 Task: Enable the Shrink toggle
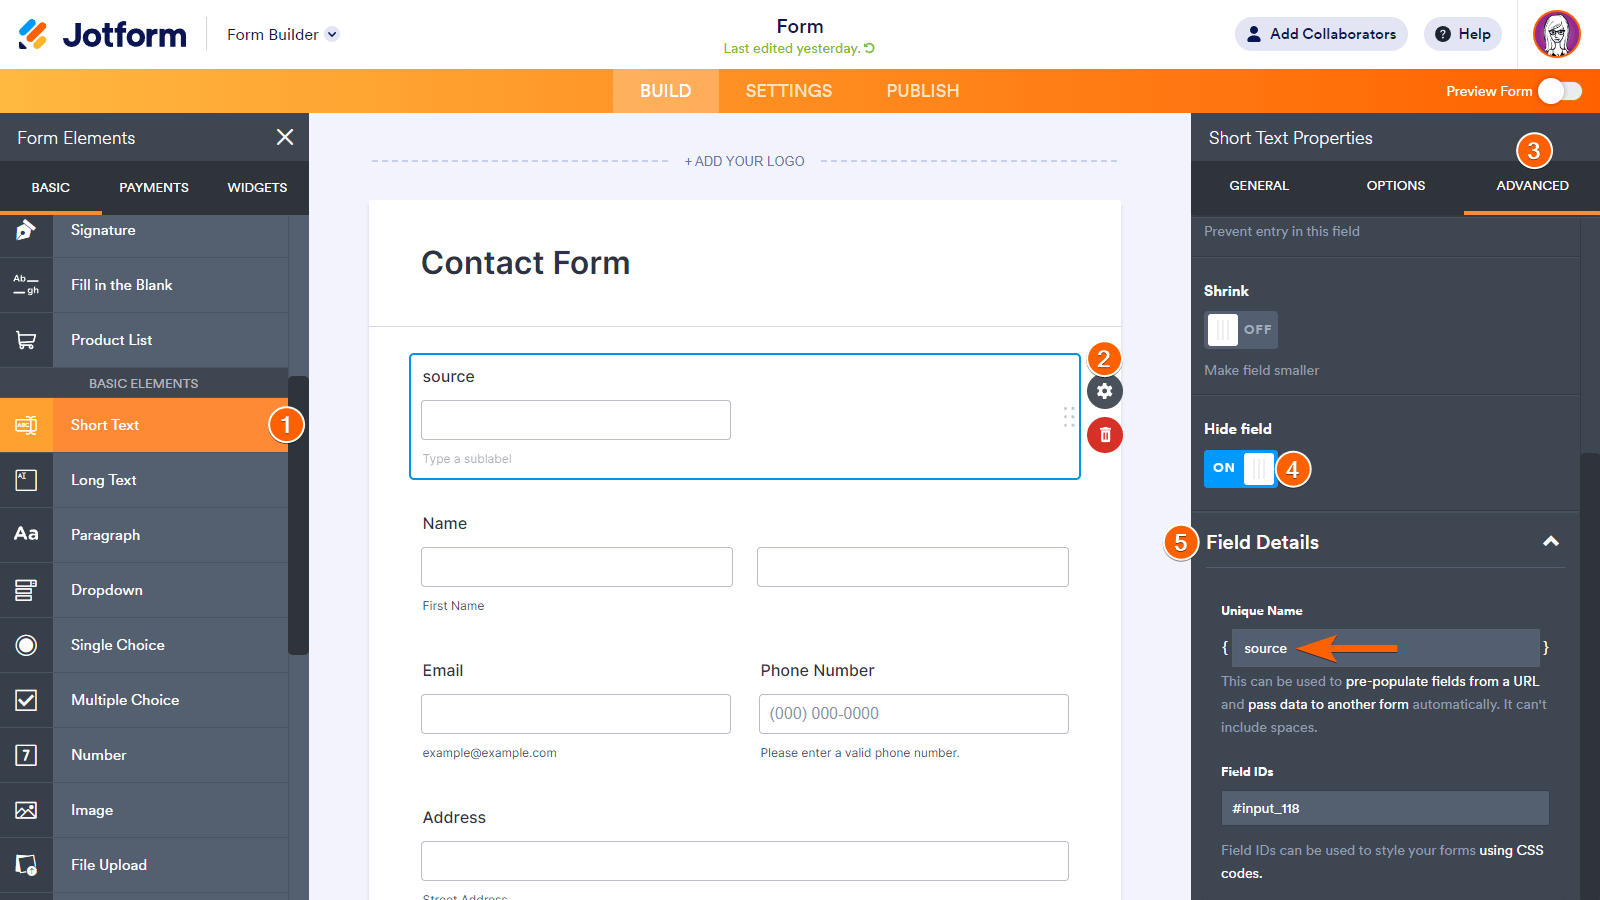click(x=1240, y=329)
